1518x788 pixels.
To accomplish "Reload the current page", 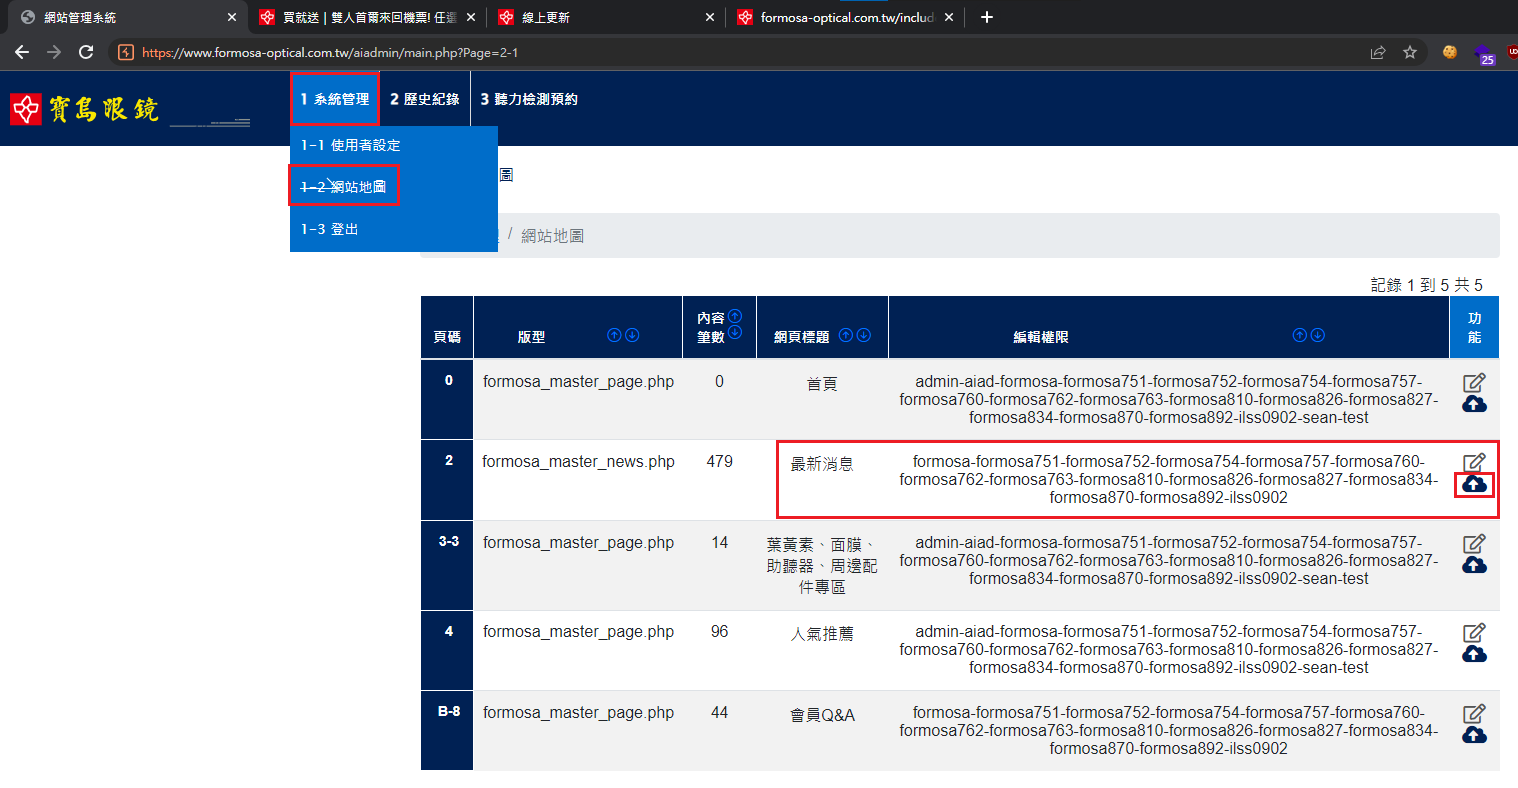I will click(86, 52).
